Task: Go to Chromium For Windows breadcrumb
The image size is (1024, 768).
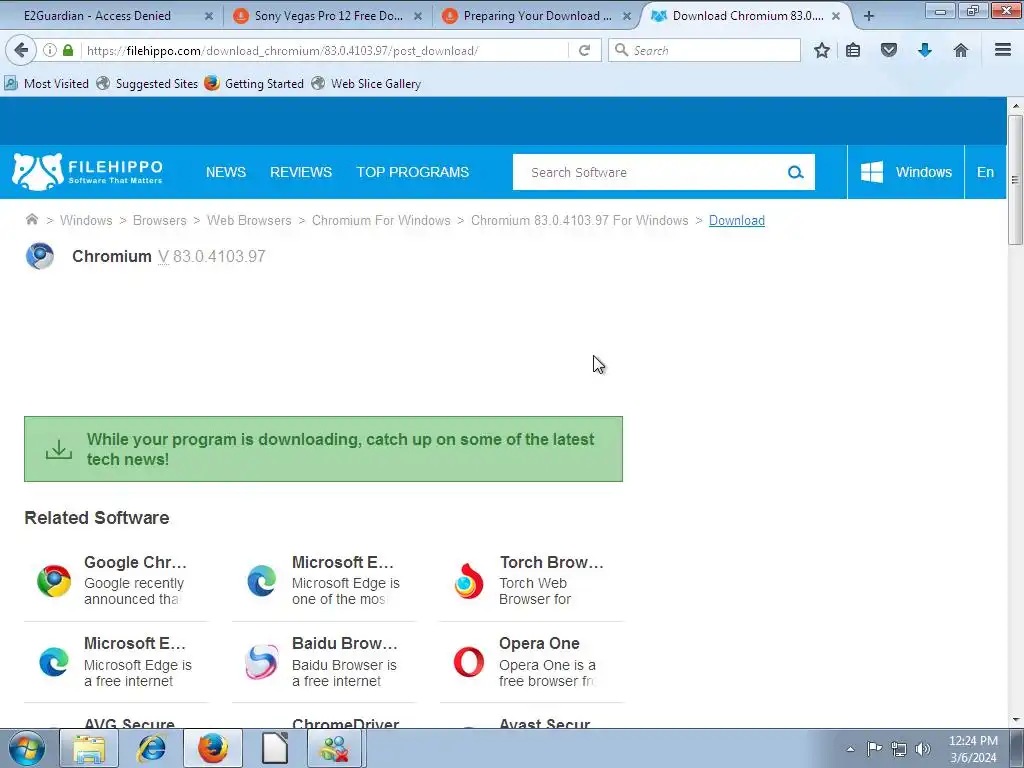Action: coord(381,220)
